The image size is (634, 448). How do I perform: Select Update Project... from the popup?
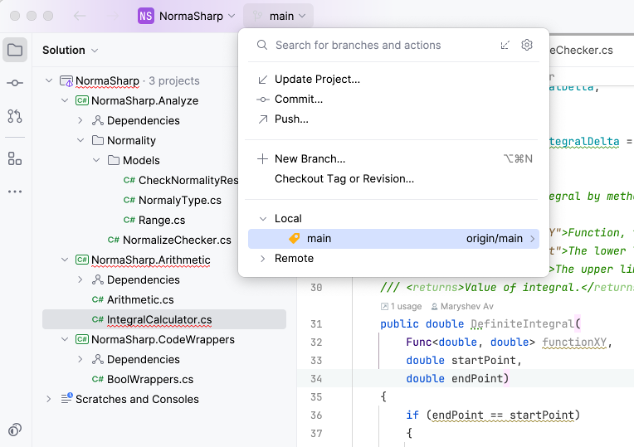(x=317, y=79)
